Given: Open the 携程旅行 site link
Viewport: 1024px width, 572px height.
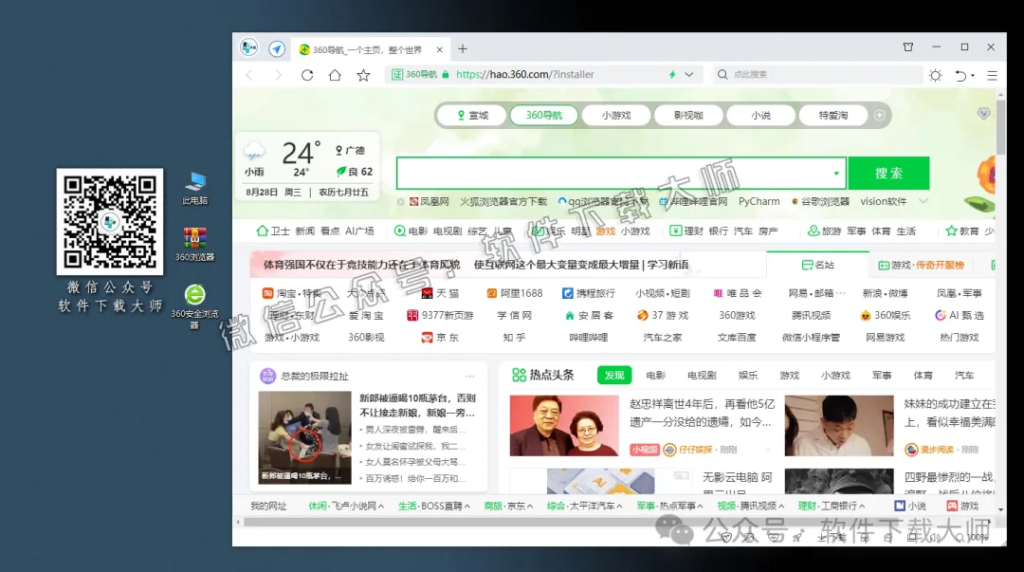Looking at the screenshot, I should [588, 293].
